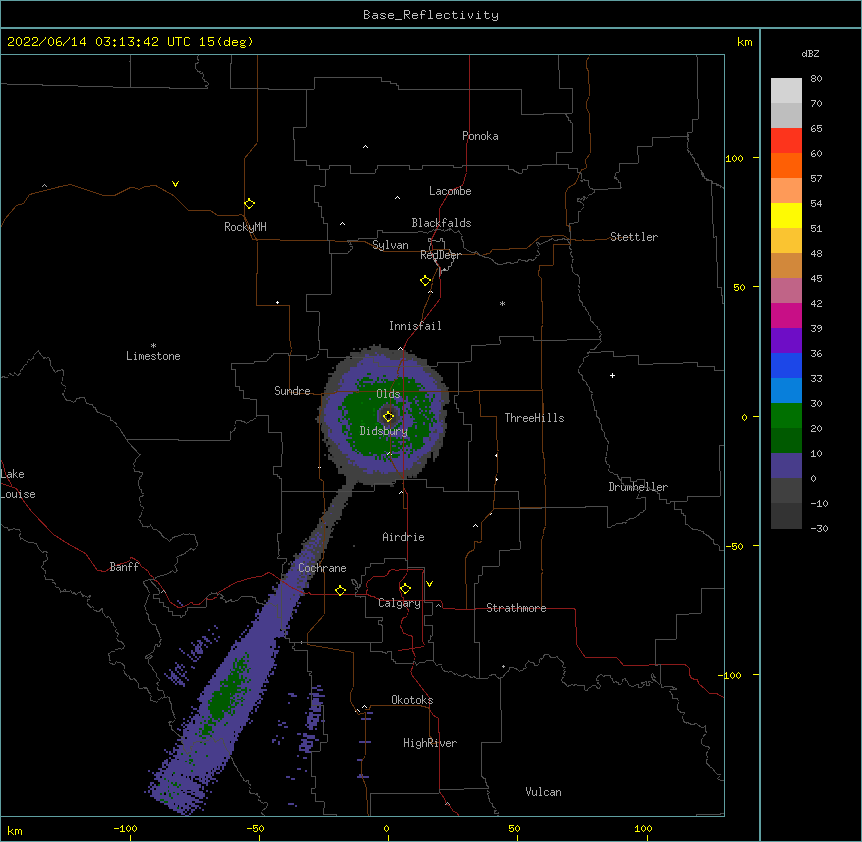Click the Blackfalds city label
The image size is (862, 842).
pos(441,223)
